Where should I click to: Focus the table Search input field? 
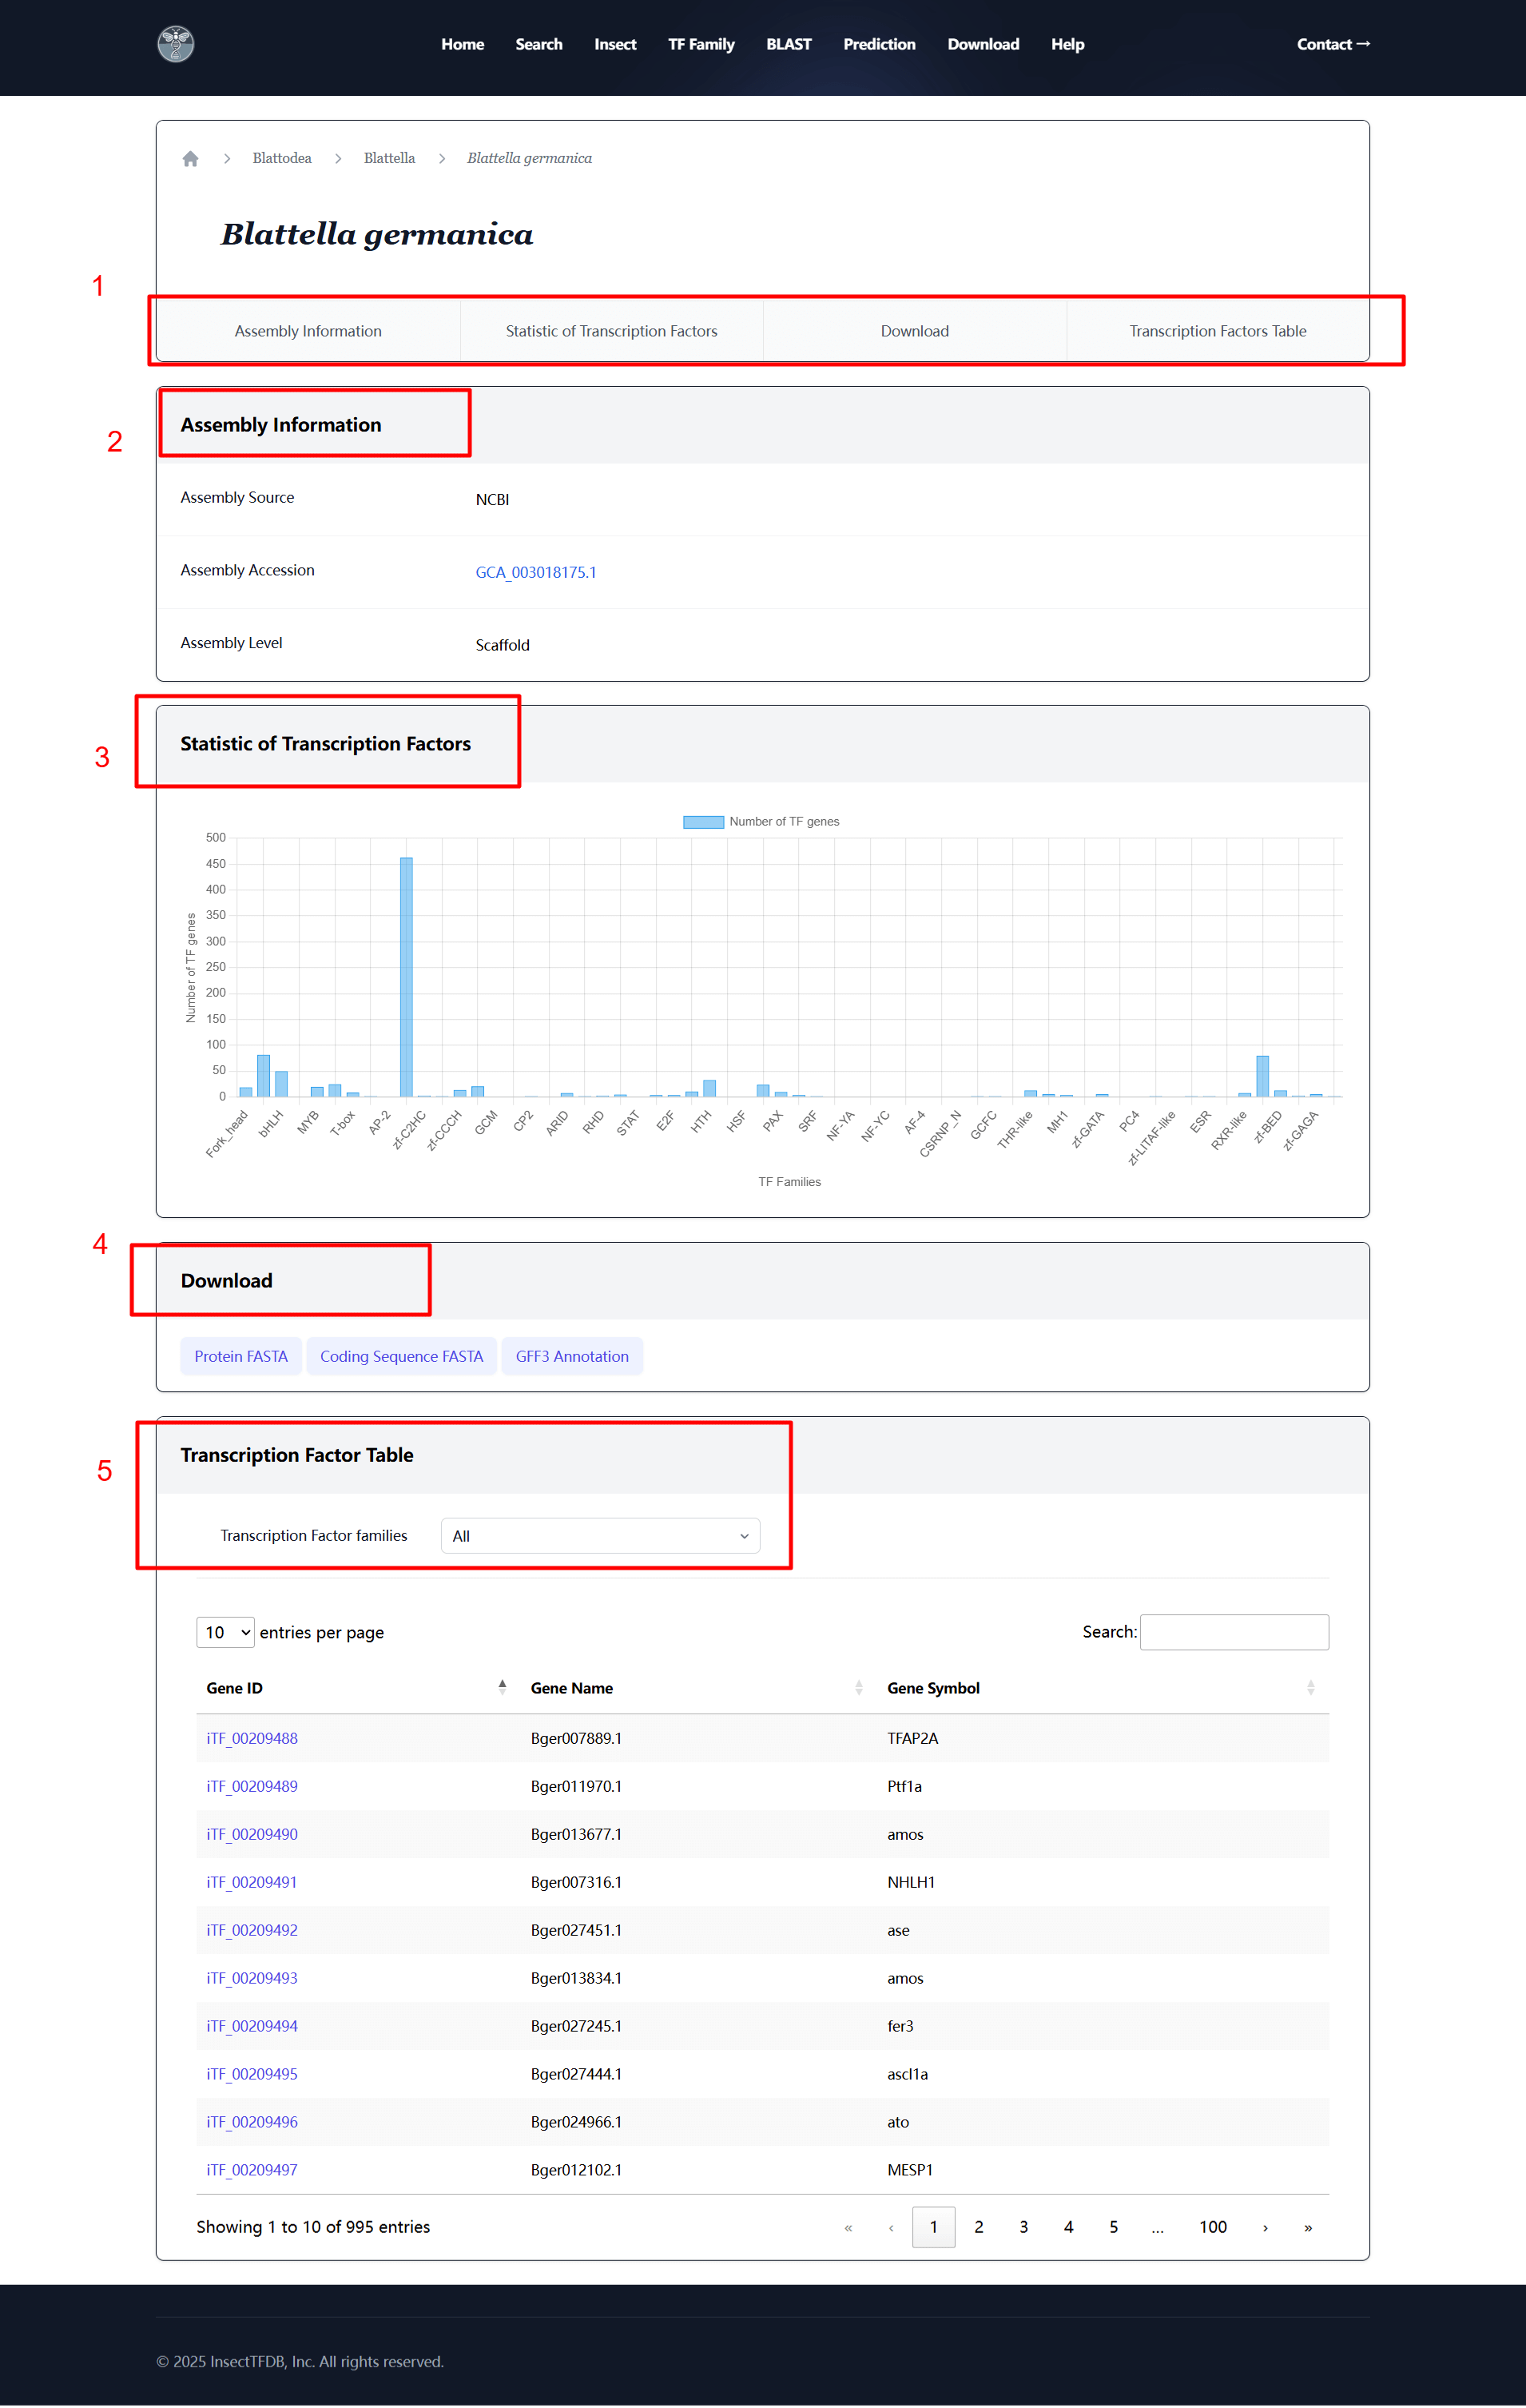coord(1234,1632)
